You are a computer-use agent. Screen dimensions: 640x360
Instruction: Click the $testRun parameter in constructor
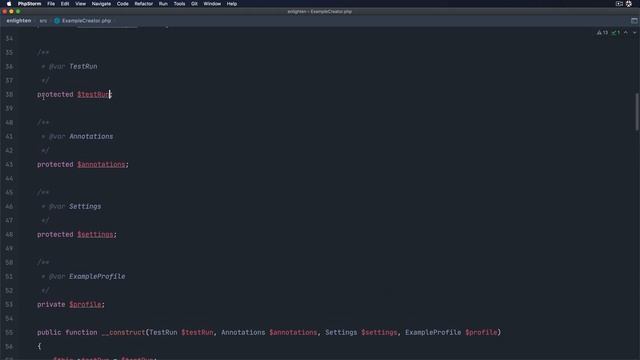coord(197,332)
